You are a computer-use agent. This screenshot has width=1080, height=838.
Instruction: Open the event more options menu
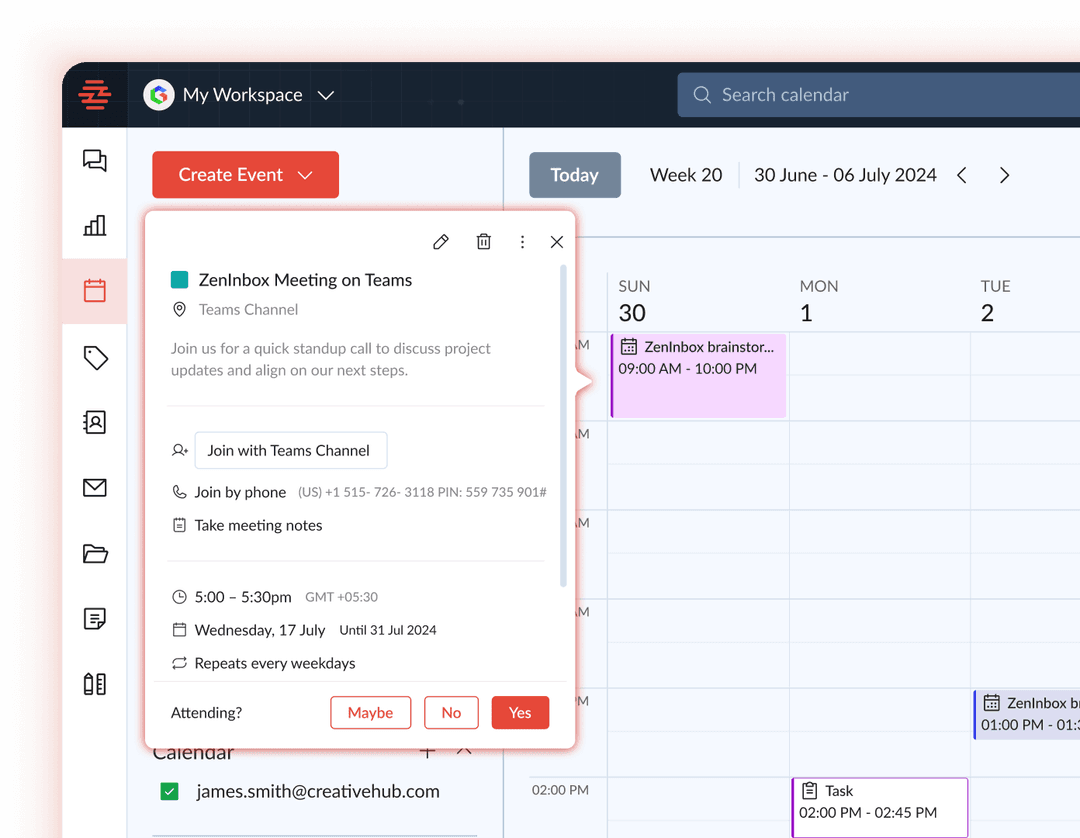[522, 242]
